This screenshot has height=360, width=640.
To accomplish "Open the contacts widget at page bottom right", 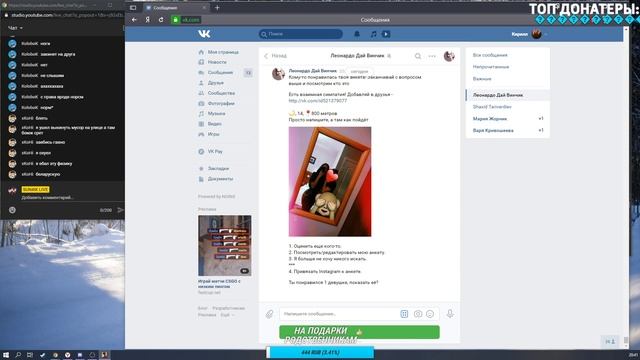I will point(610,342).
